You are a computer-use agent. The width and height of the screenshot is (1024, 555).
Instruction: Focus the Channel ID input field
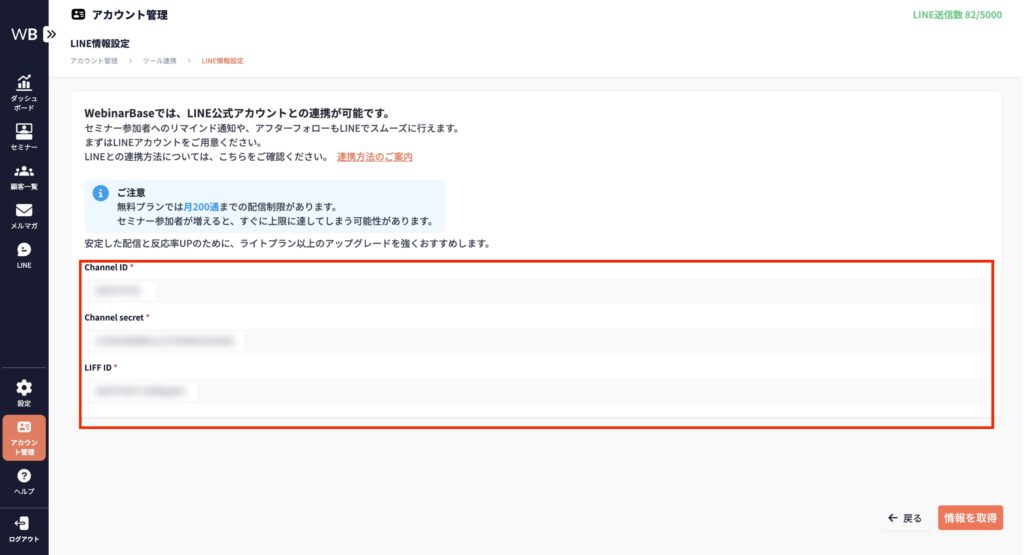click(x=535, y=291)
